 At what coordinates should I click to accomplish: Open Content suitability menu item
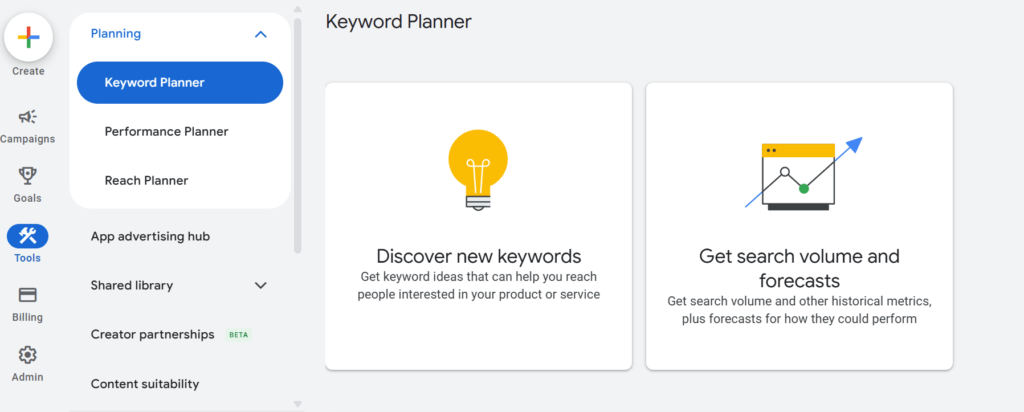(145, 383)
